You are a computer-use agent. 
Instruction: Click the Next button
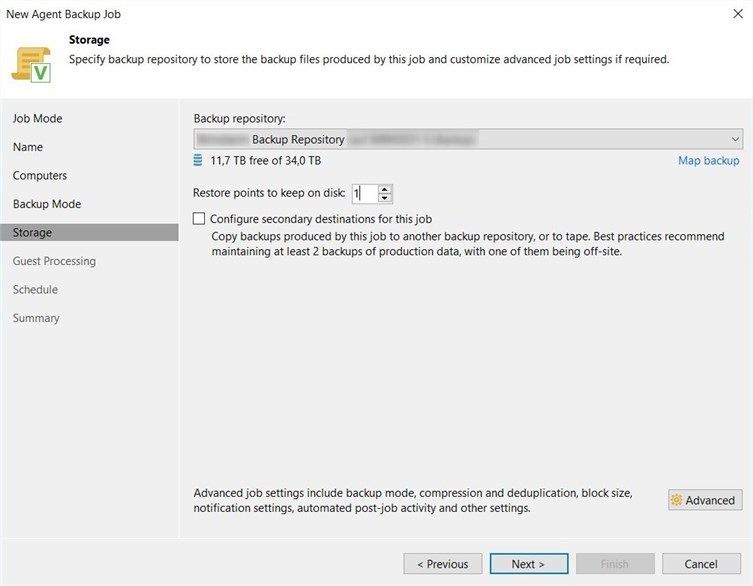529,564
